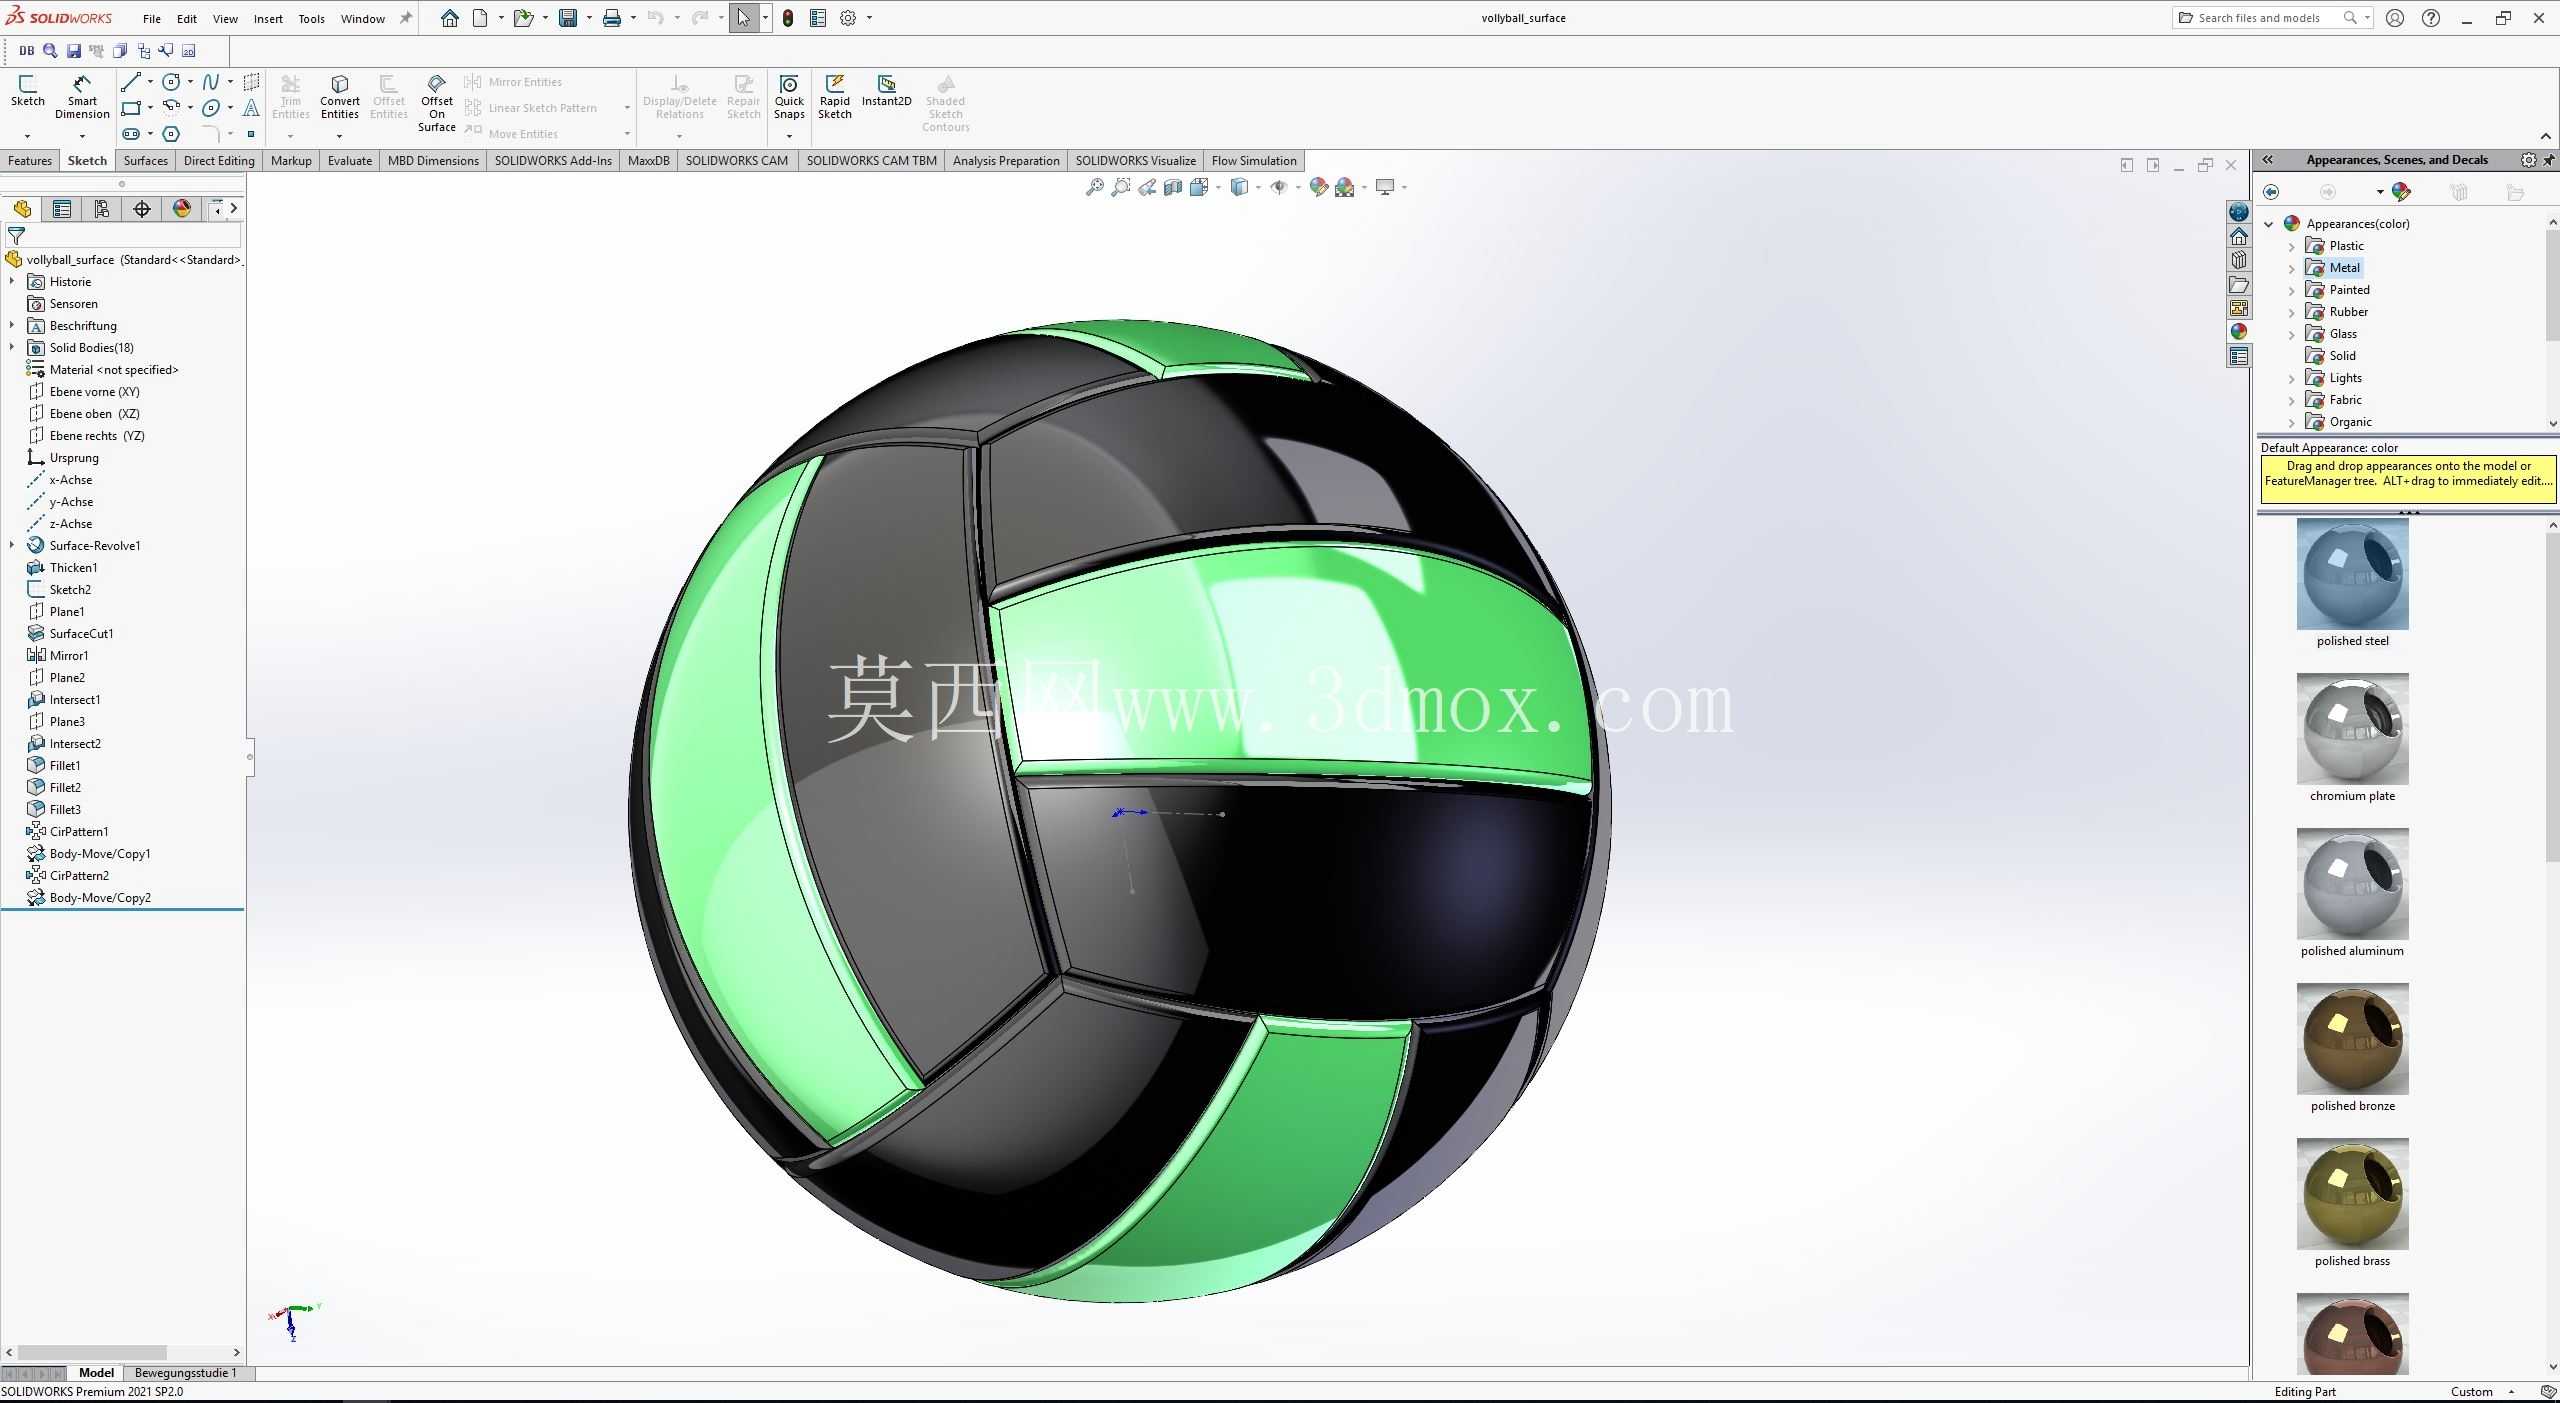Expand the Rubber appearances folder

tap(2292, 312)
